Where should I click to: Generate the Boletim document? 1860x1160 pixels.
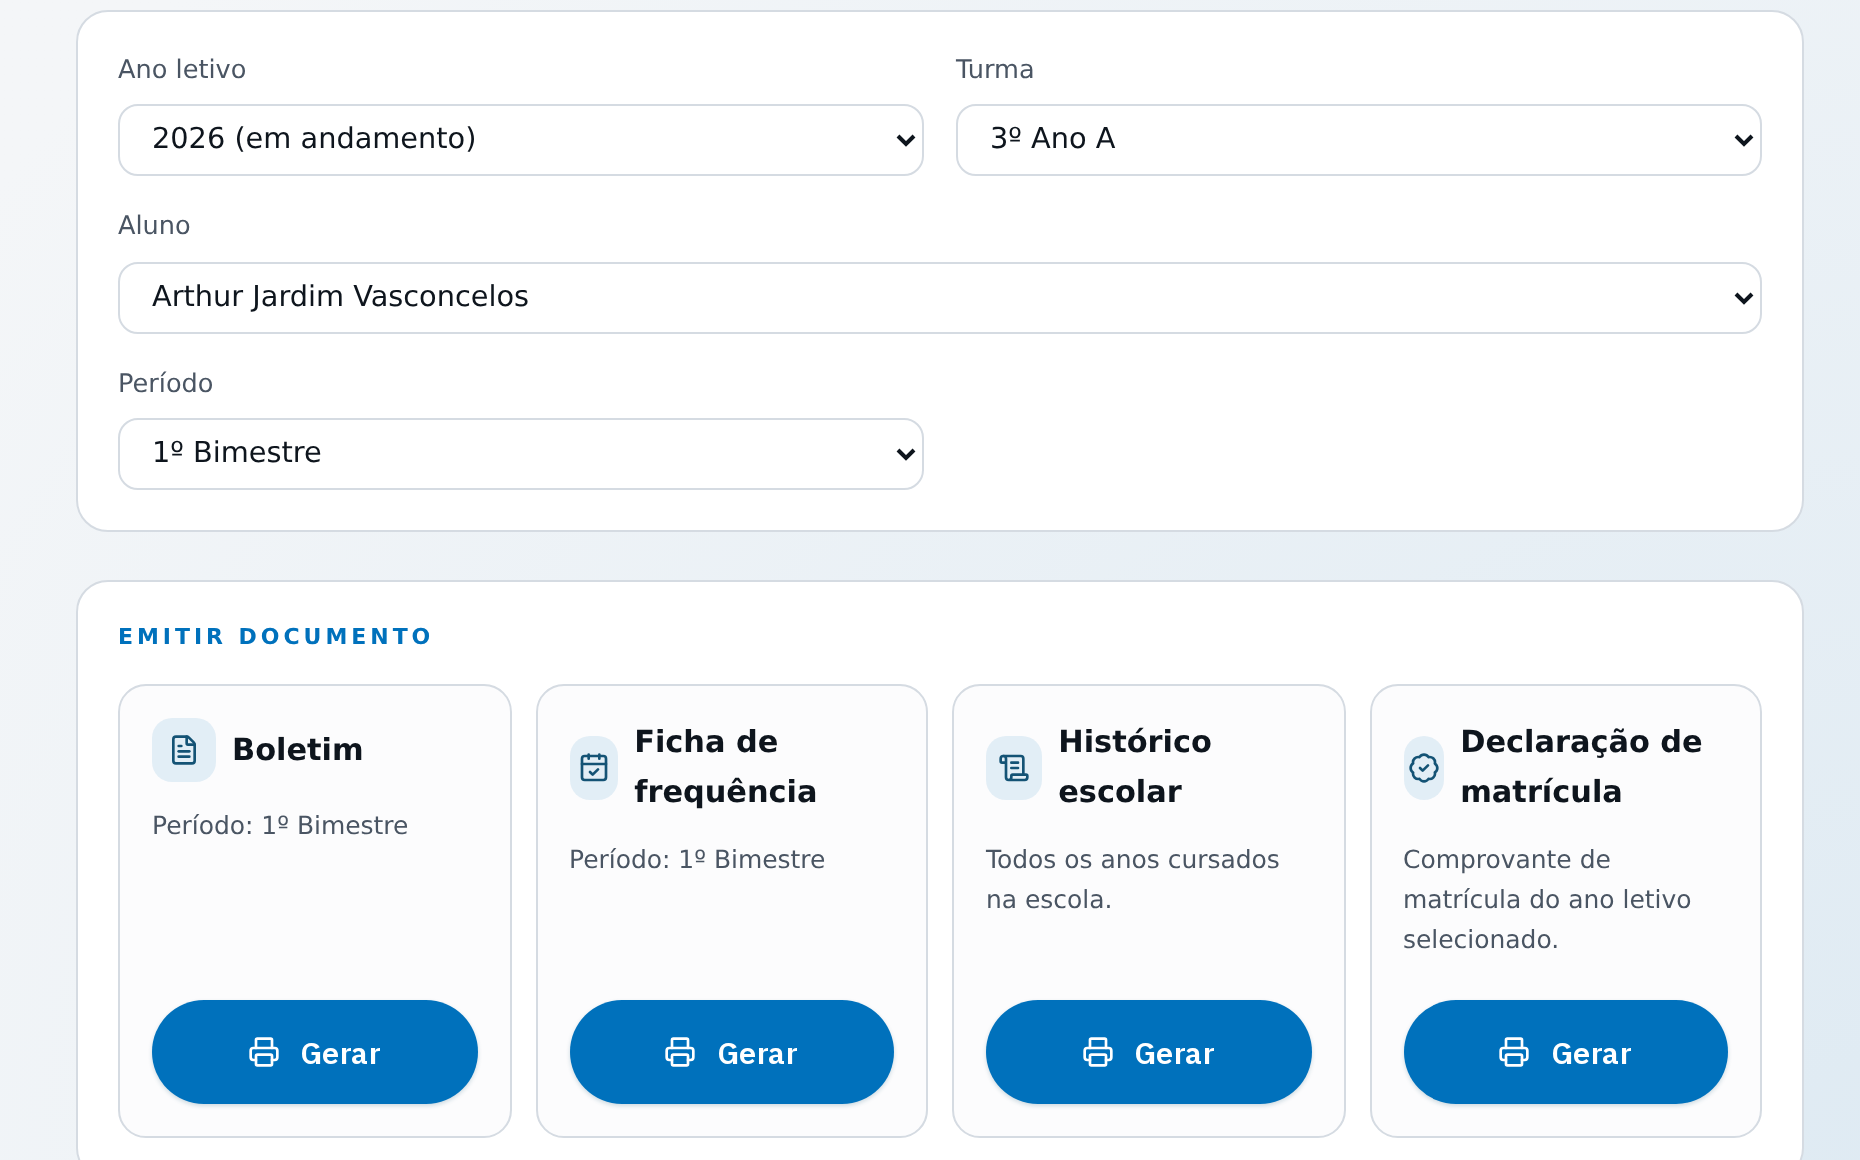coord(315,1052)
